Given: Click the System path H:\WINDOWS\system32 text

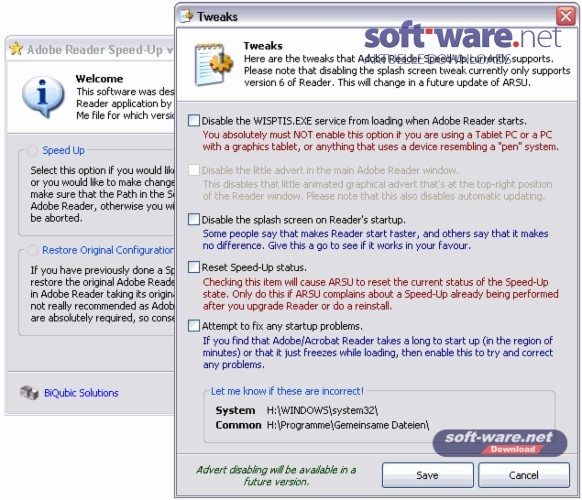Looking at the screenshot, I should (x=322, y=410).
